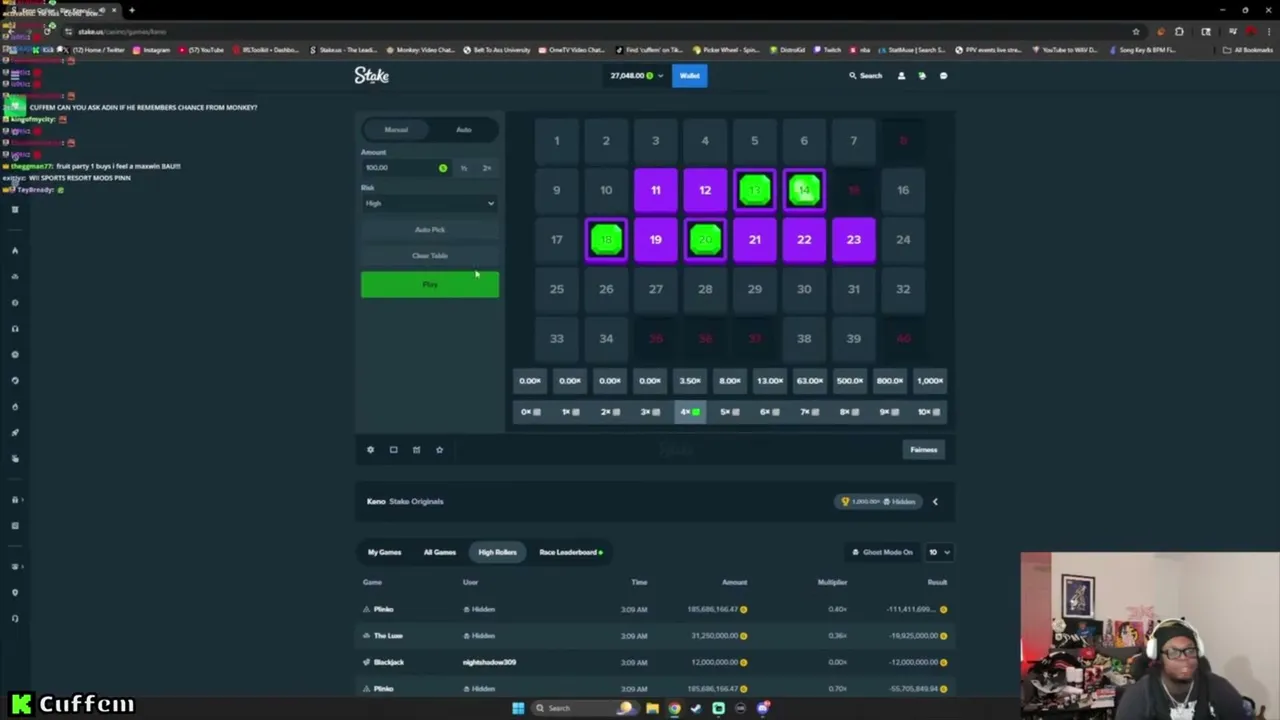The image size is (1280, 720).
Task: Favorite the game with the star icon
Action: pos(439,450)
